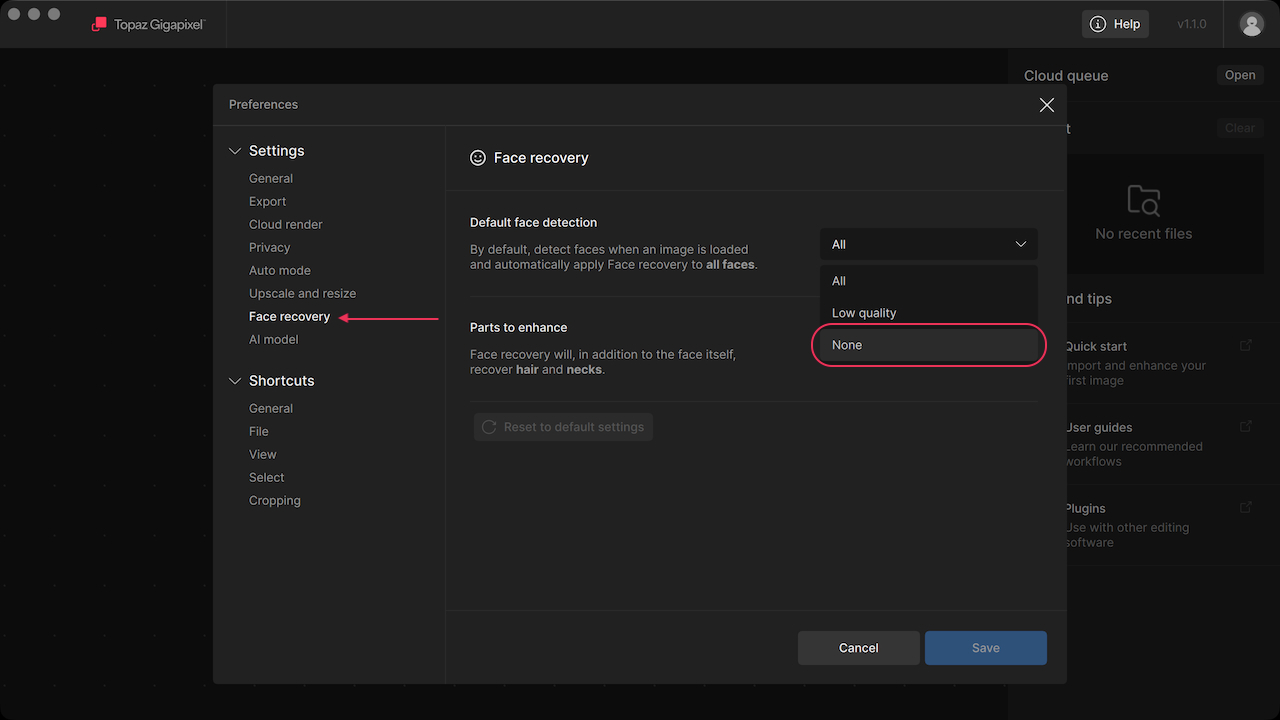Image resolution: width=1280 pixels, height=720 pixels.
Task: Click the no recent files folder icon
Action: pos(1143,201)
